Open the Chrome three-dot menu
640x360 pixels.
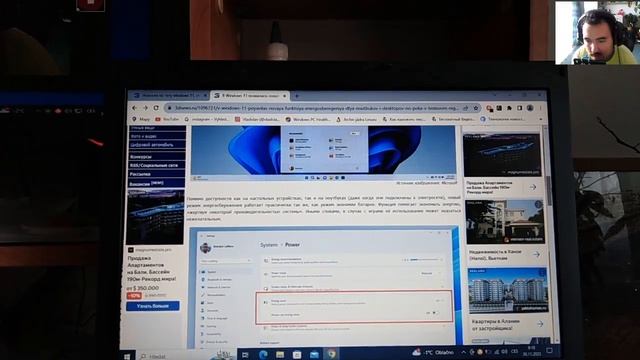(540, 108)
